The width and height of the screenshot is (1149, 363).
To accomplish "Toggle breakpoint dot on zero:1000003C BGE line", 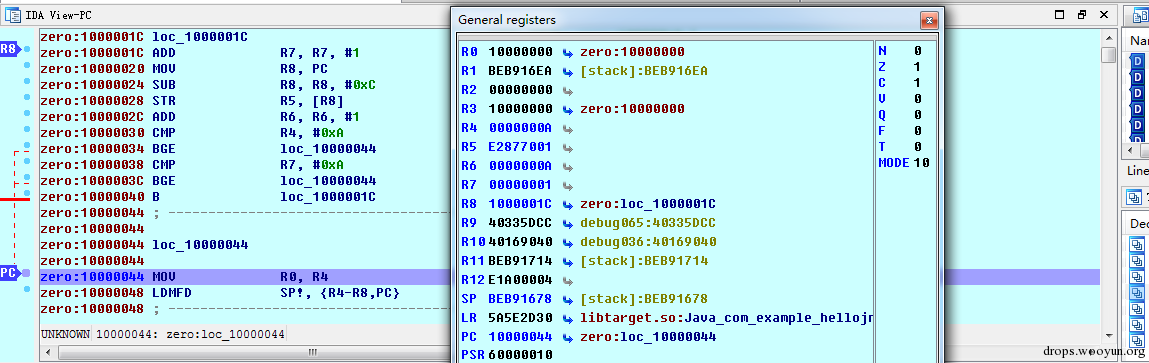I will 26,177.
